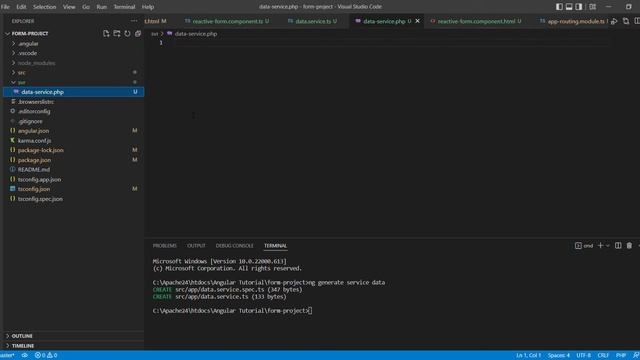640x360 pixels.
Task: Select the TERMINAL panel tab
Action: [275, 246]
